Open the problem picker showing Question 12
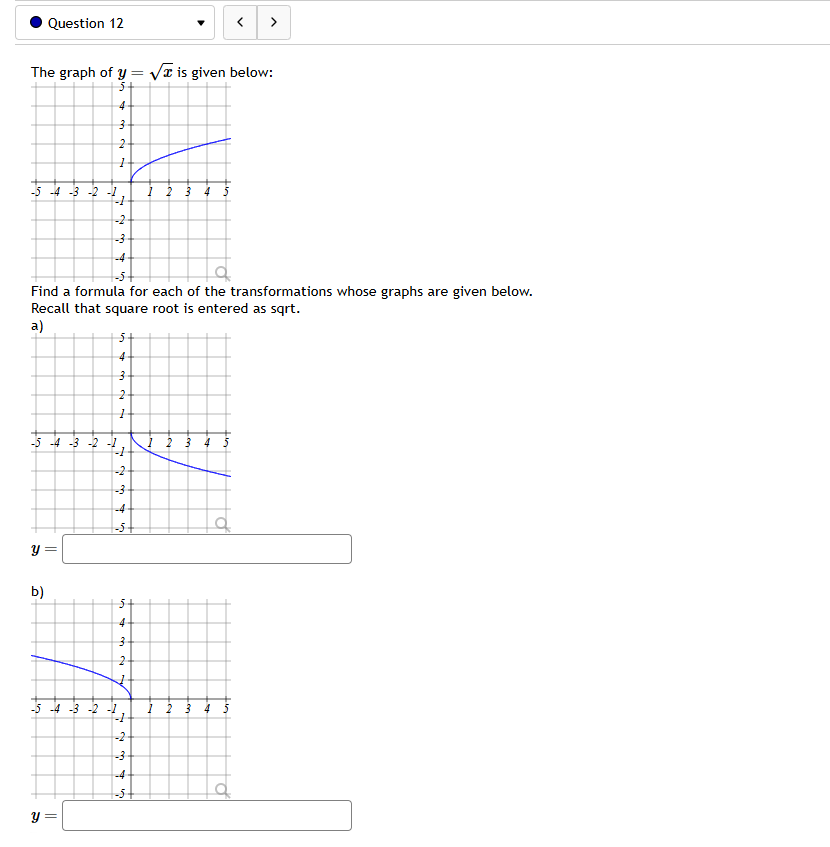 (x=114, y=22)
